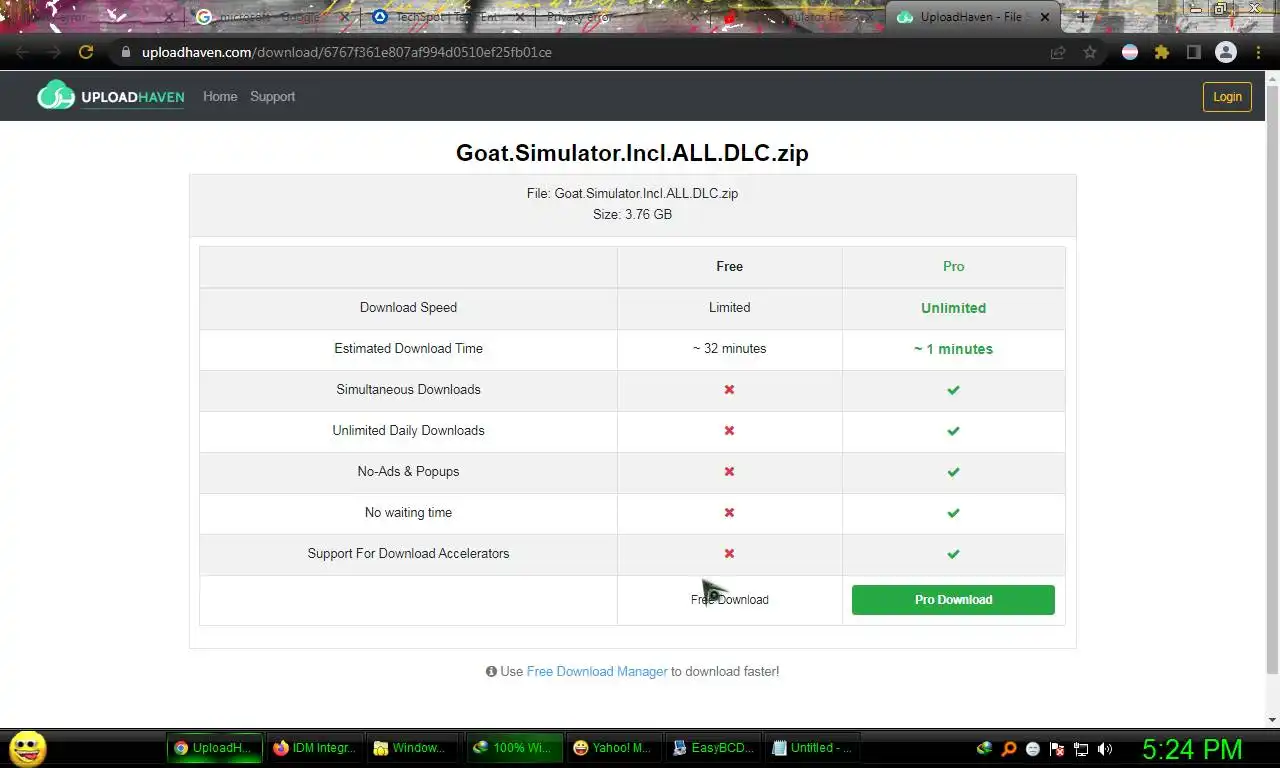Click the extension icon left of Extensions
This screenshot has width=1280, height=768.
pos(1130,52)
